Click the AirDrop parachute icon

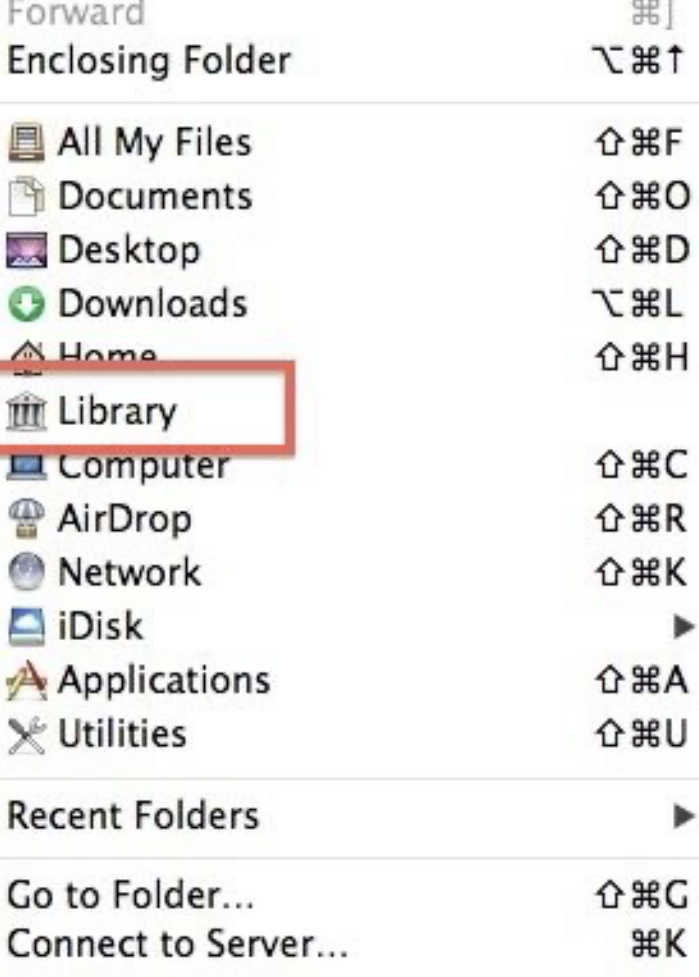(x=26, y=519)
